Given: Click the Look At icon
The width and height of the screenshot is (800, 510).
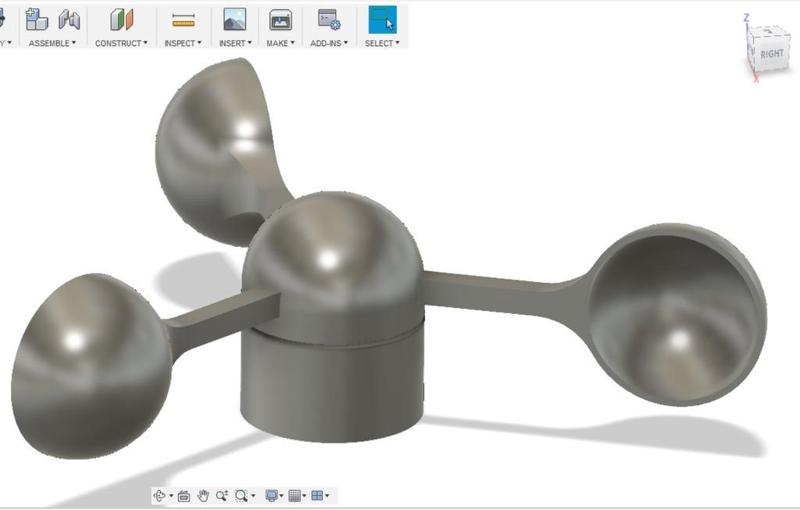Looking at the screenshot, I should pos(184,496).
